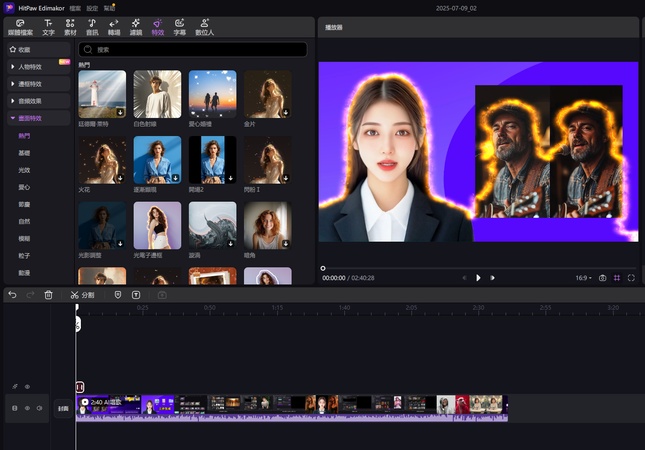Click the player progress bar handle
Screen dimensions: 645x450
(x=323, y=268)
